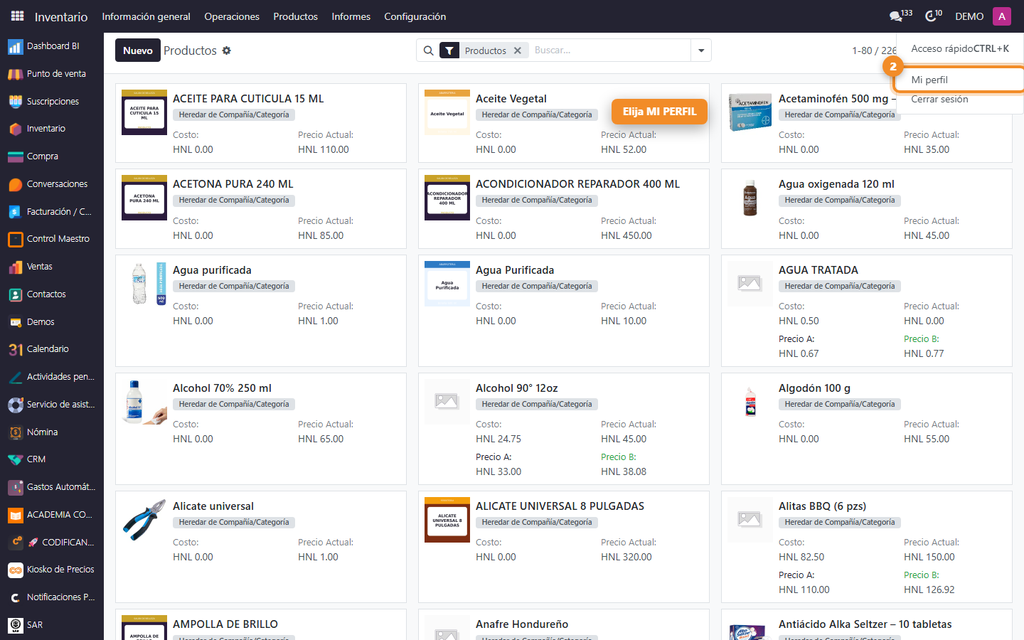Open ALICATE UNIVERSAL 8 PULGADAS product
This screenshot has height=640, width=1024.
point(560,506)
